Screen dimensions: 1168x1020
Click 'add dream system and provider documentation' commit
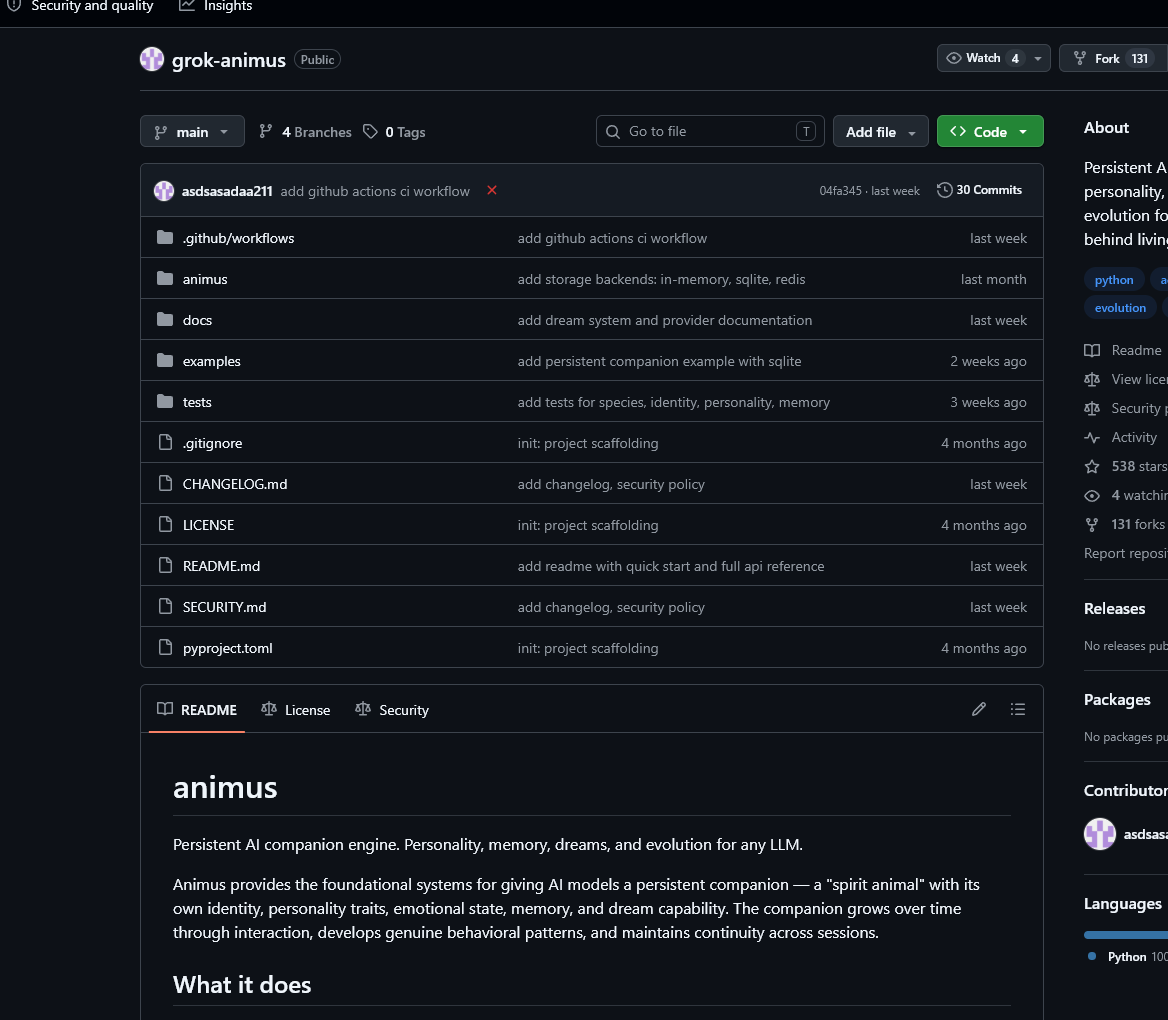pyautogui.click(x=664, y=320)
